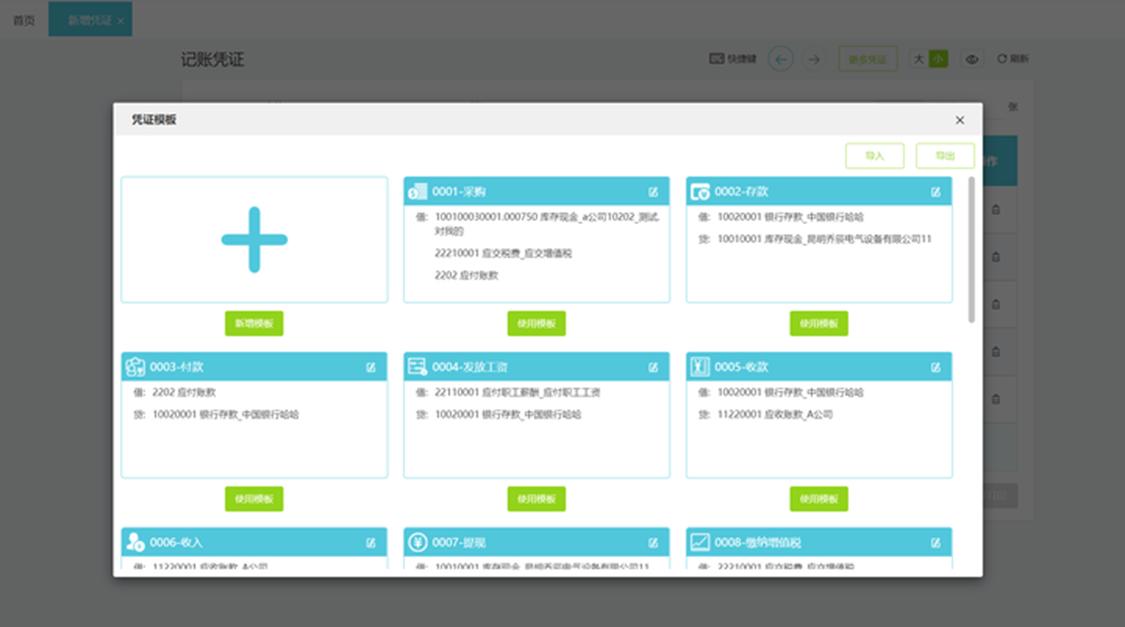1125x627 pixels.
Task: Toggle voucher preview with the eye icon
Action: click(x=971, y=60)
